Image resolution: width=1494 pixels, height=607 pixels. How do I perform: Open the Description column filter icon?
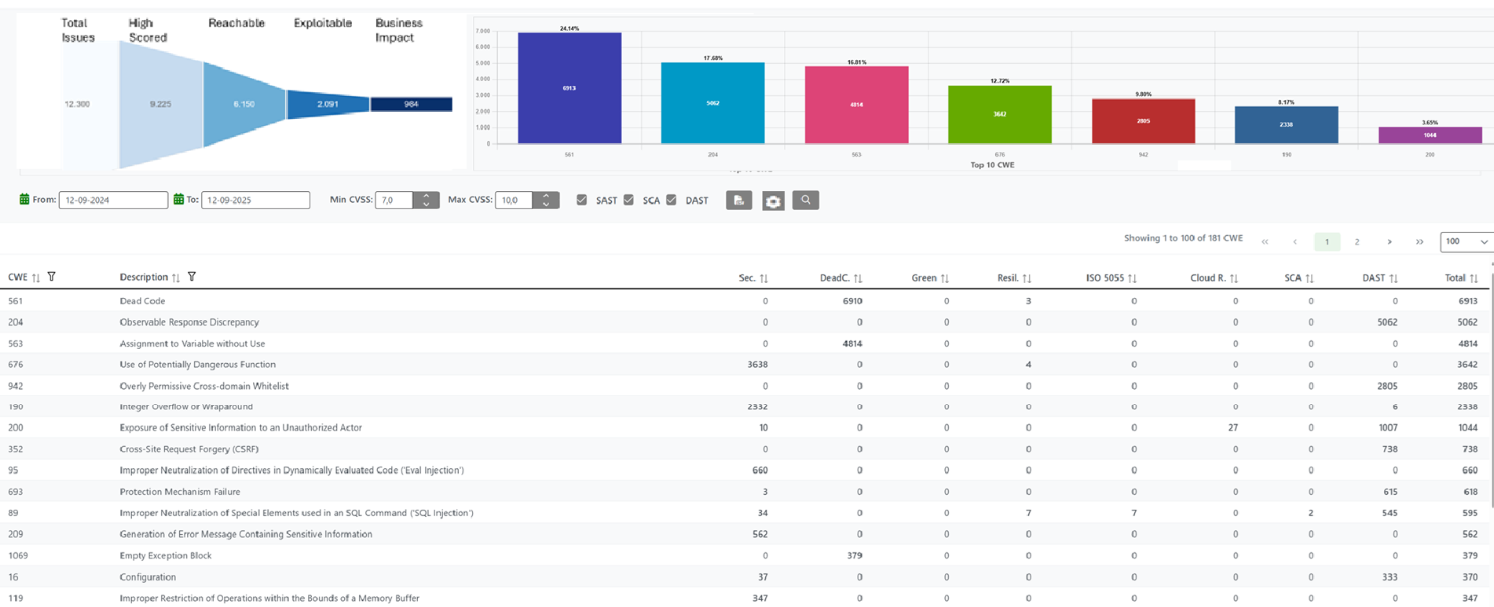point(192,277)
